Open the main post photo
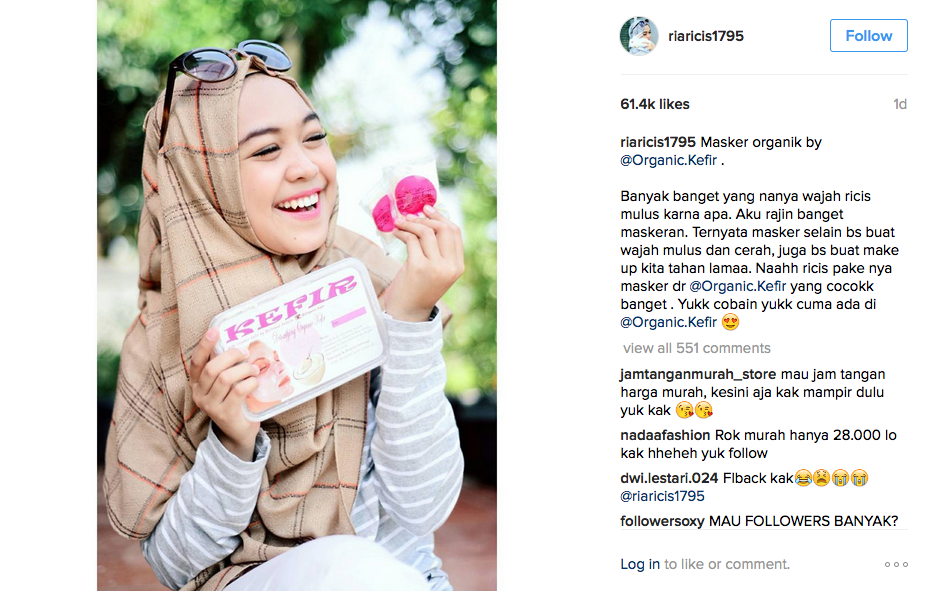 [x=297, y=295]
